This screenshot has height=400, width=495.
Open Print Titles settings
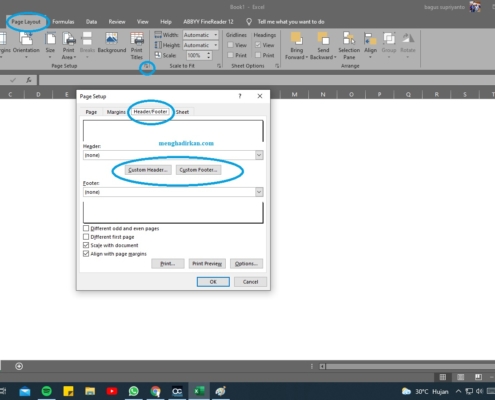[137, 46]
